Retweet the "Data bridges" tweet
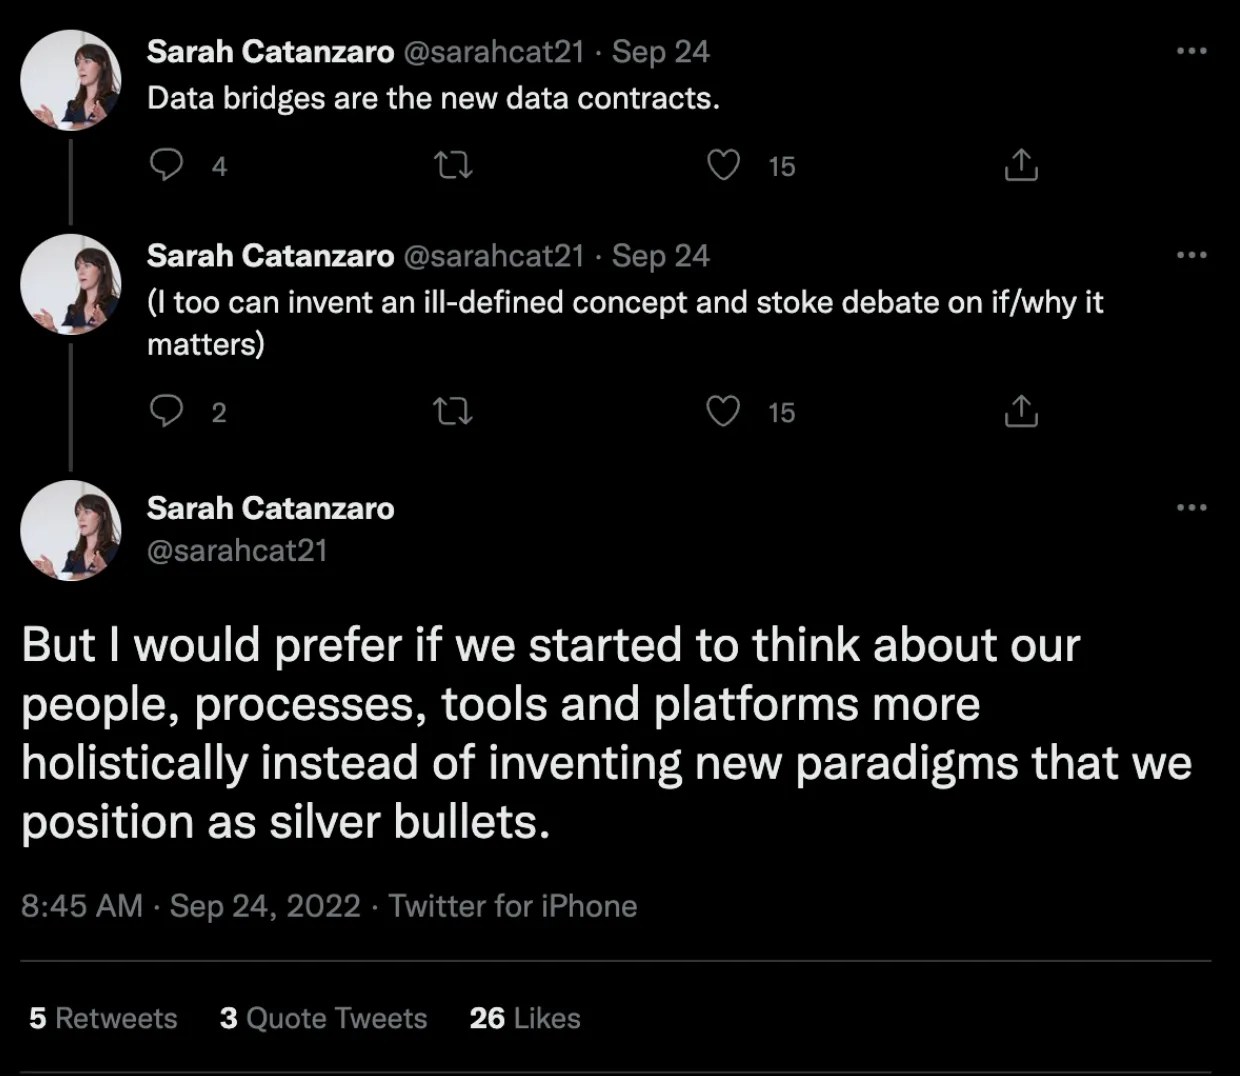Image resolution: width=1240 pixels, height=1076 pixels. point(453,165)
